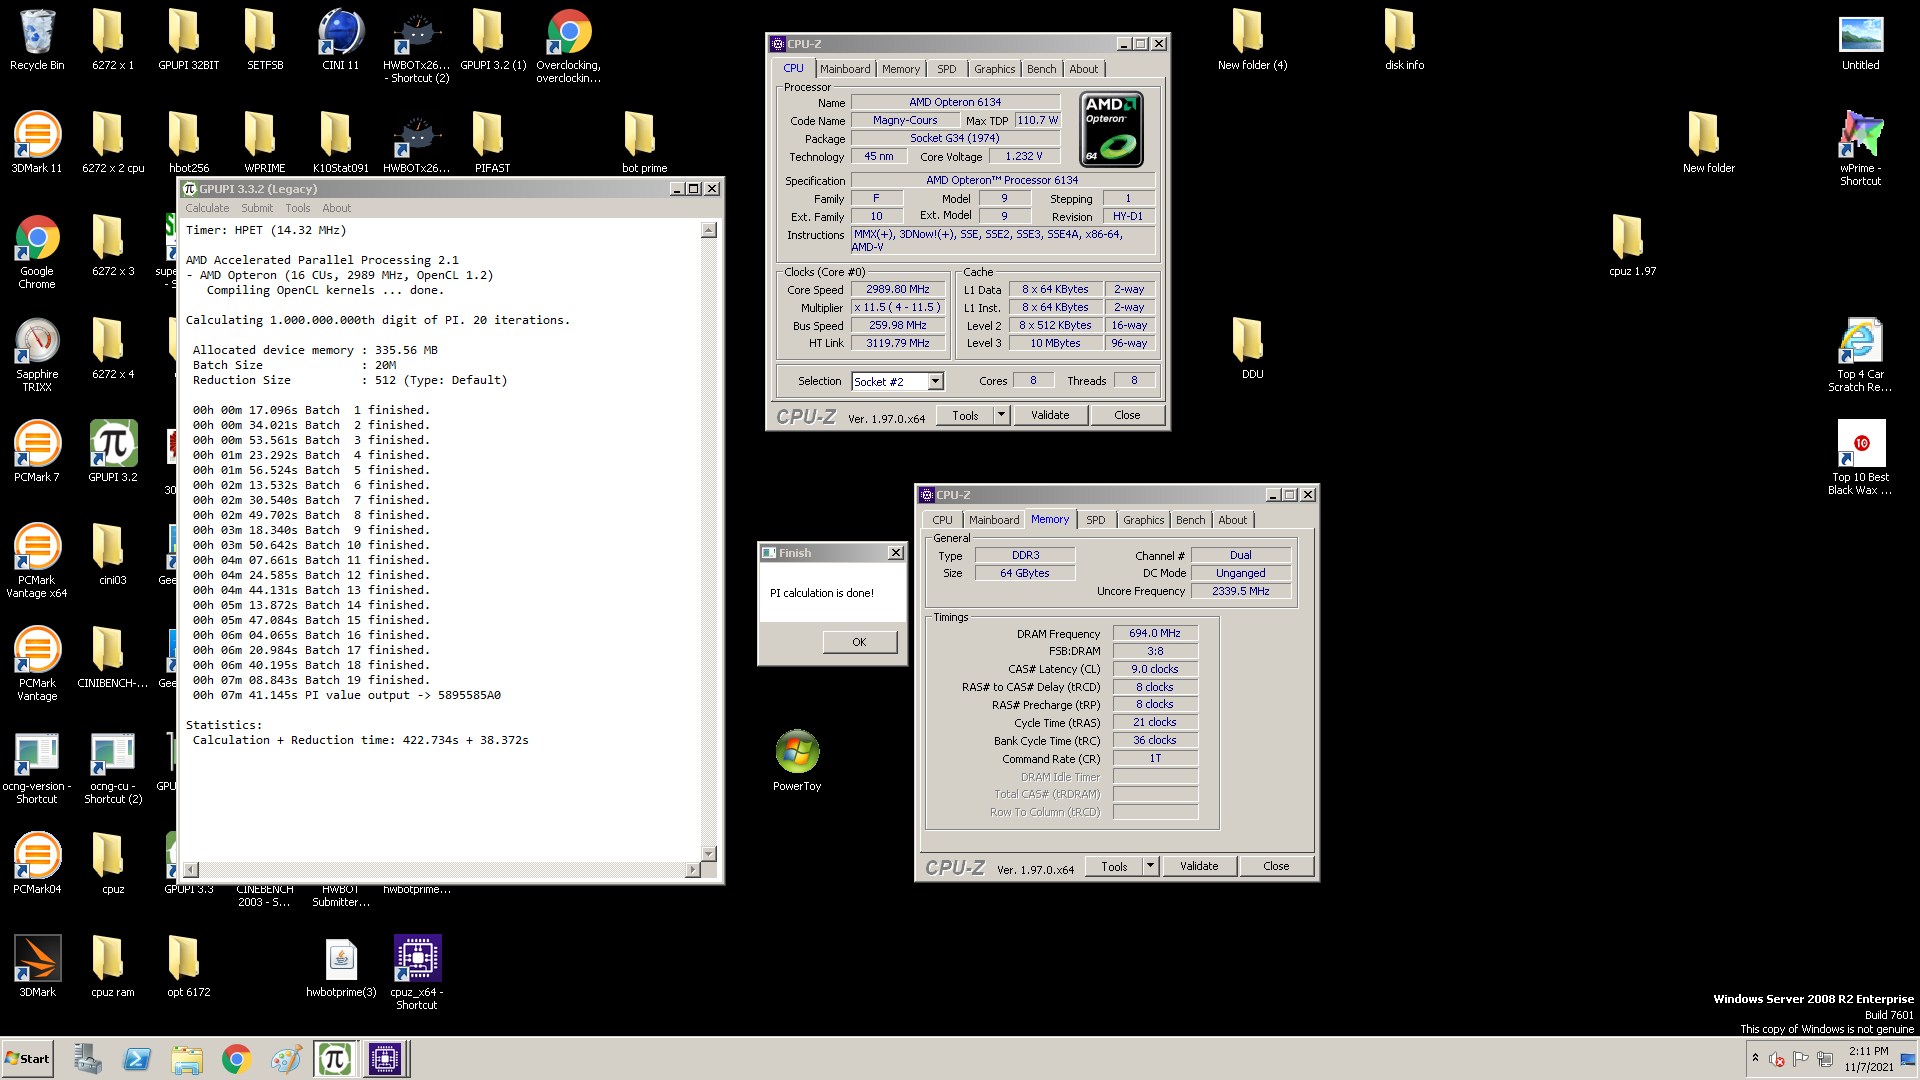The width and height of the screenshot is (1920, 1080).
Task: Click the Specification field AMD Opteron Processor 6134
Action: tap(1002, 180)
